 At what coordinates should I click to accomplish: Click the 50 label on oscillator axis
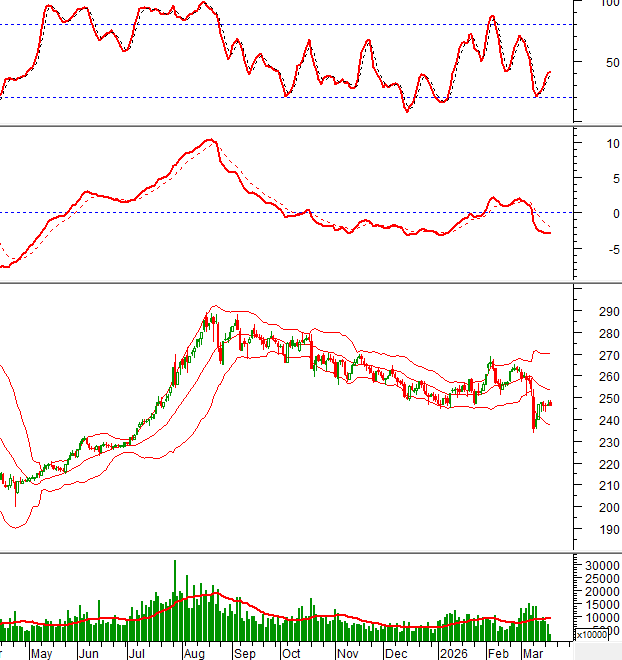[596, 62]
